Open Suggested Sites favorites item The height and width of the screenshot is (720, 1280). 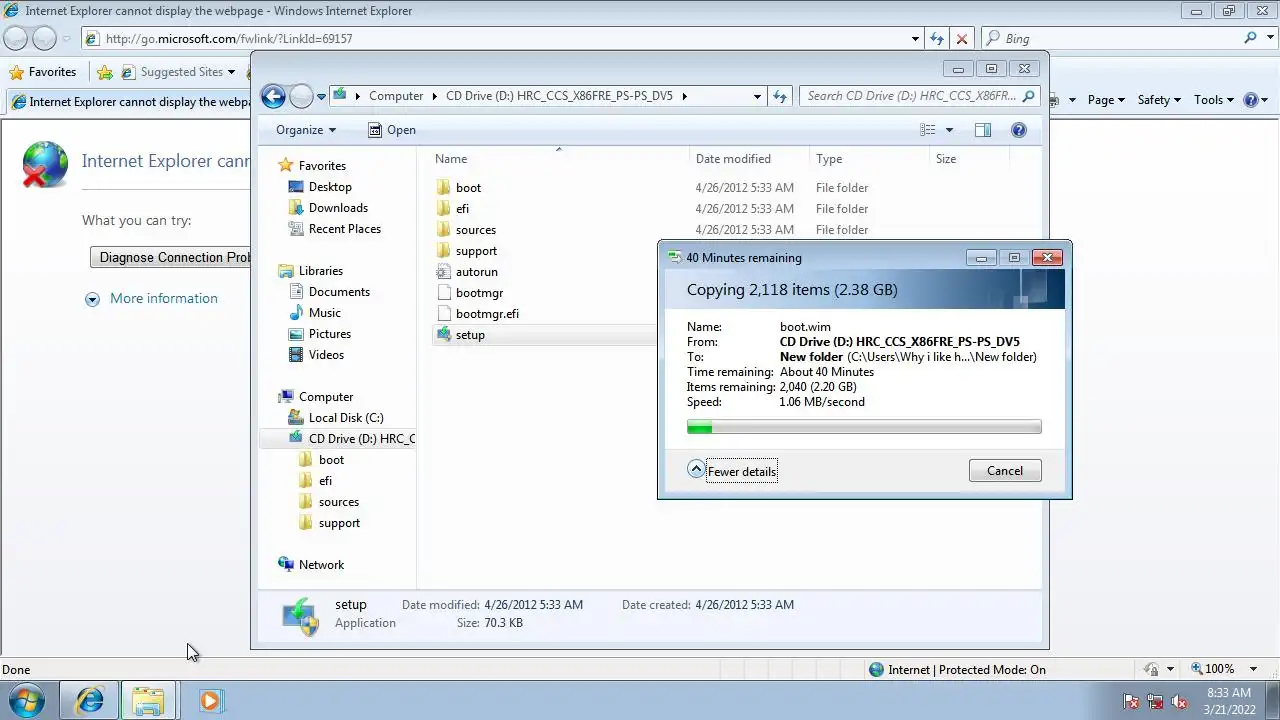[178, 72]
